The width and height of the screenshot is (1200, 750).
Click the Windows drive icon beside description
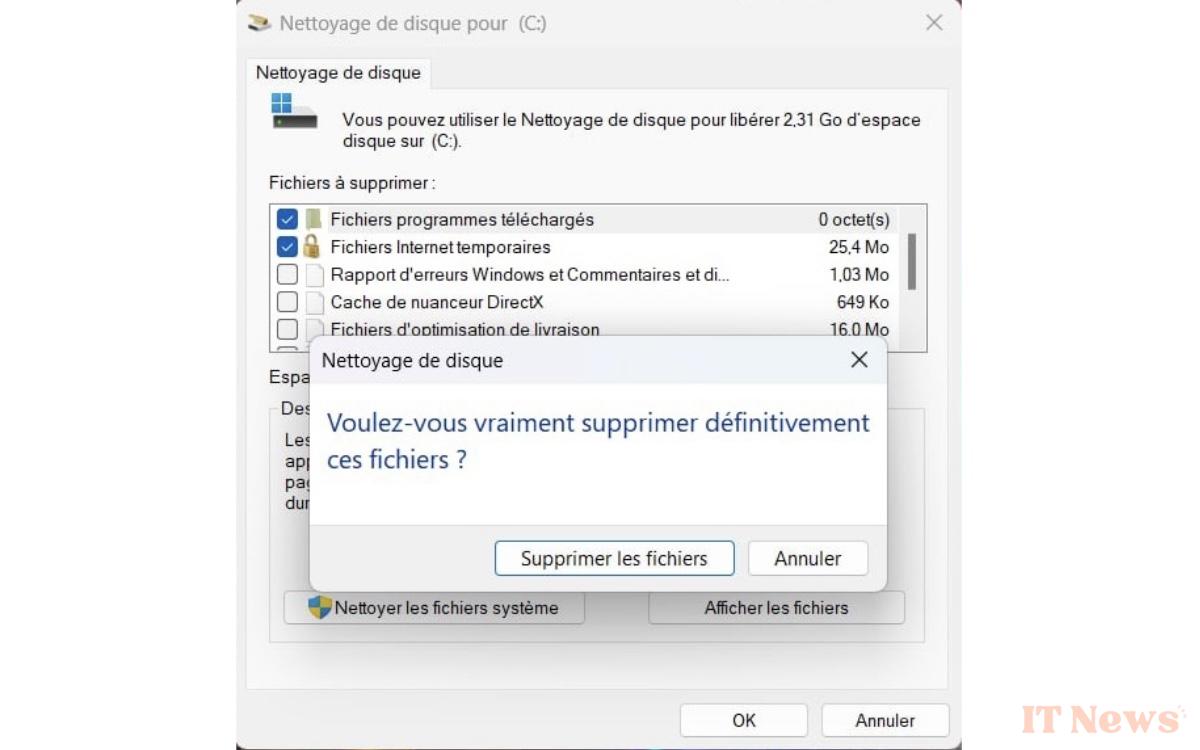coord(294,111)
